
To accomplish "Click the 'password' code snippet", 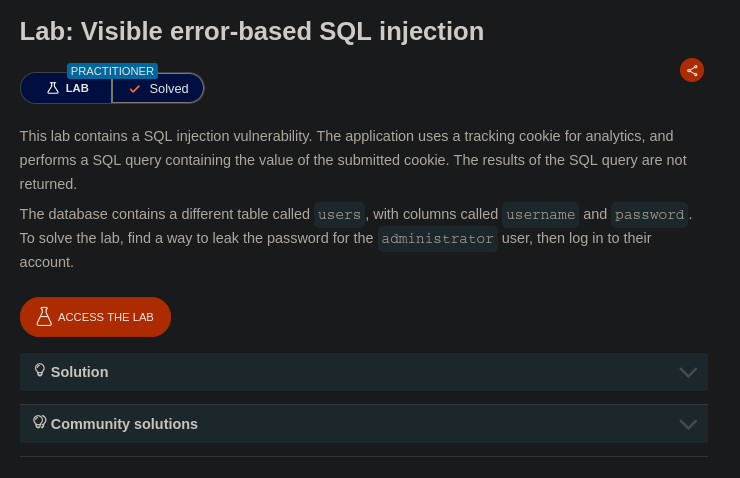I will click(x=649, y=215).
